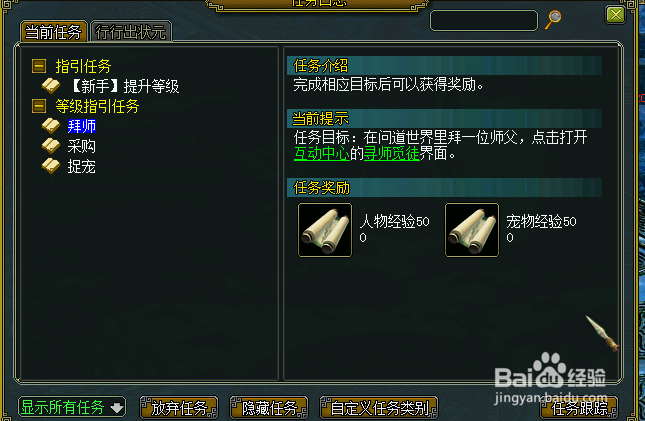Screen dimensions: 645x421
Task: Click the 隐藏任务 button
Action: tap(269, 408)
